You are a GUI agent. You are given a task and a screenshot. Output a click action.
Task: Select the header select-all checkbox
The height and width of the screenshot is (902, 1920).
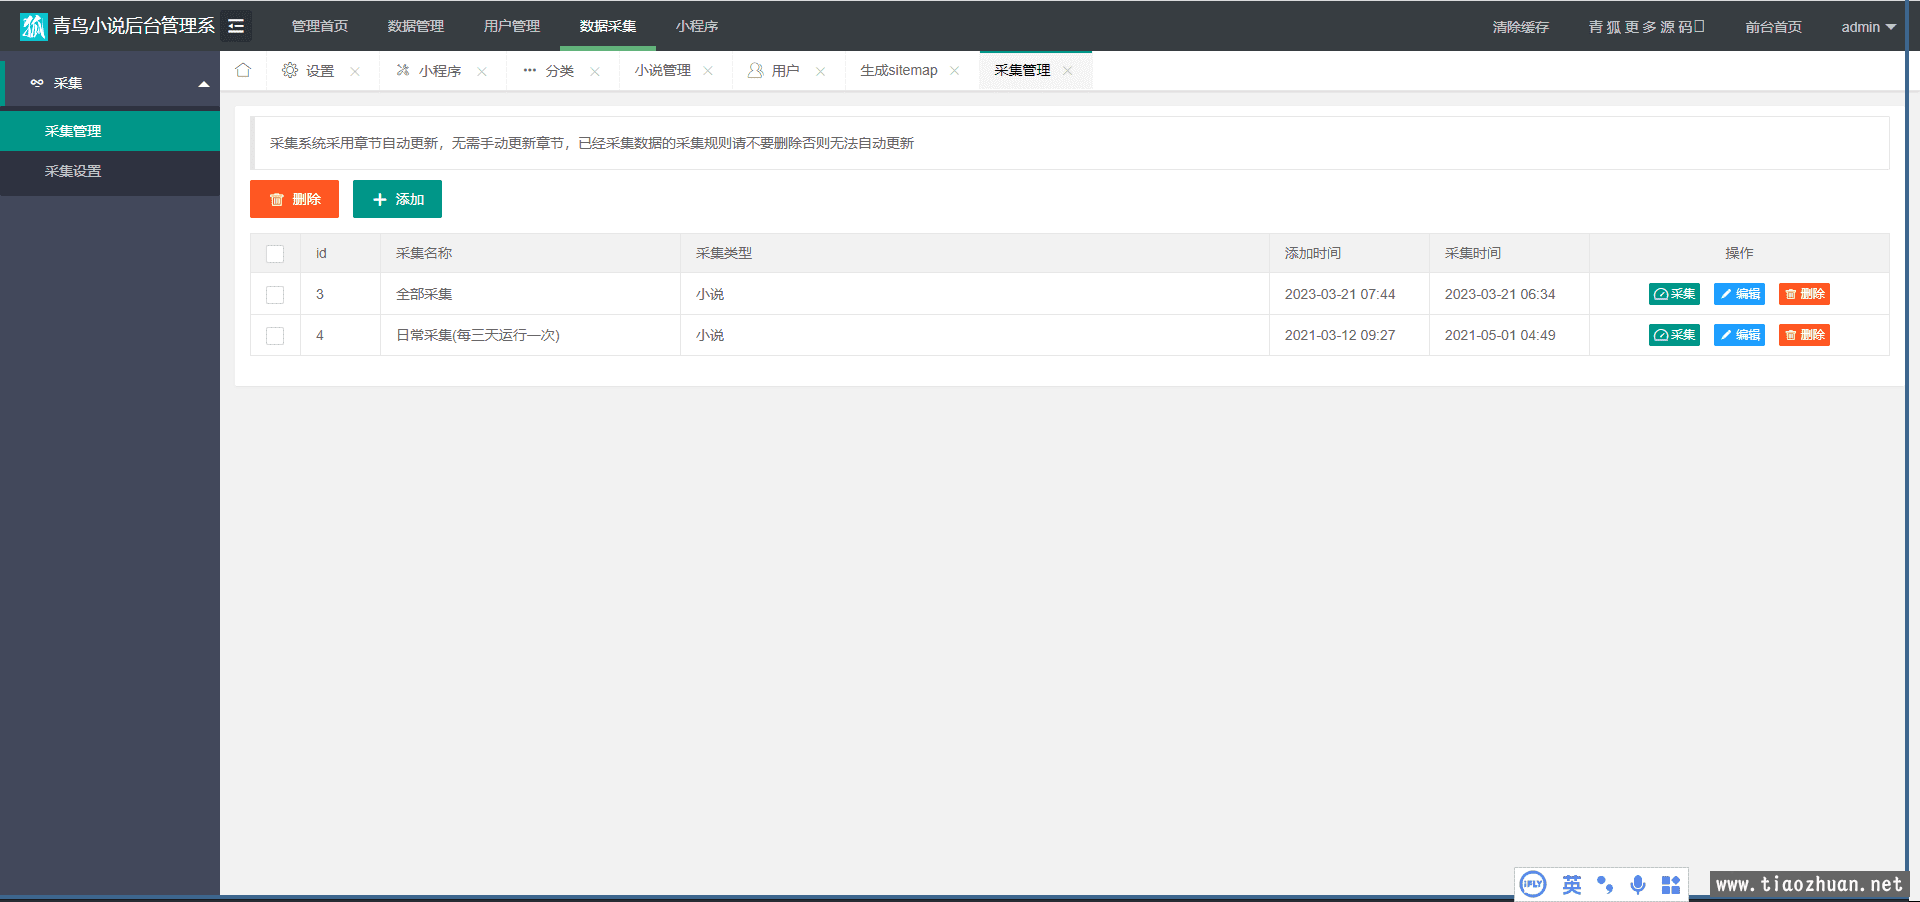275,254
